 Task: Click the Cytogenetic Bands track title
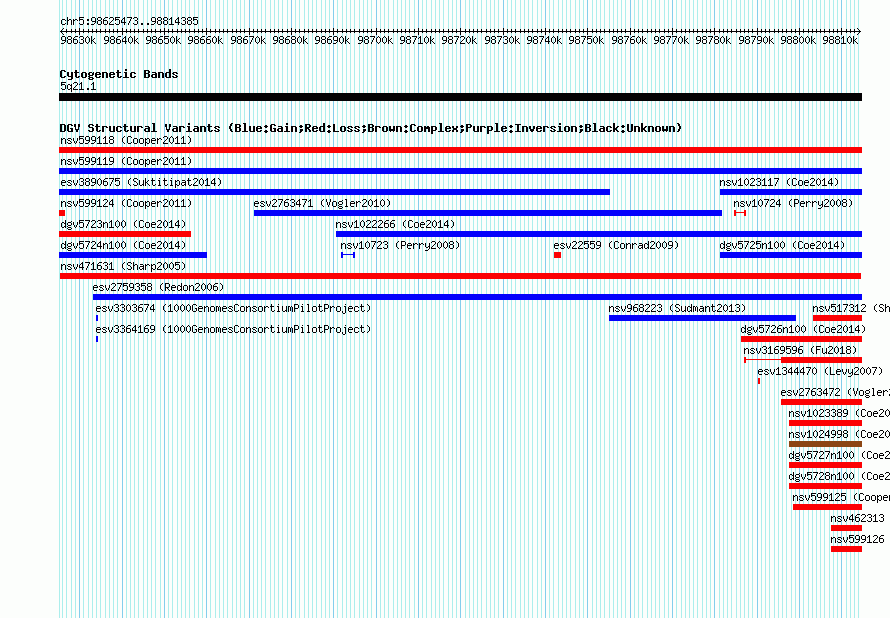coord(119,74)
